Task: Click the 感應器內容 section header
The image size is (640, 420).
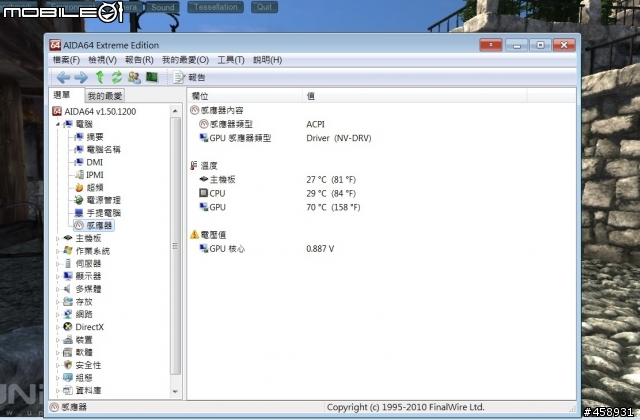Action: tap(217, 110)
